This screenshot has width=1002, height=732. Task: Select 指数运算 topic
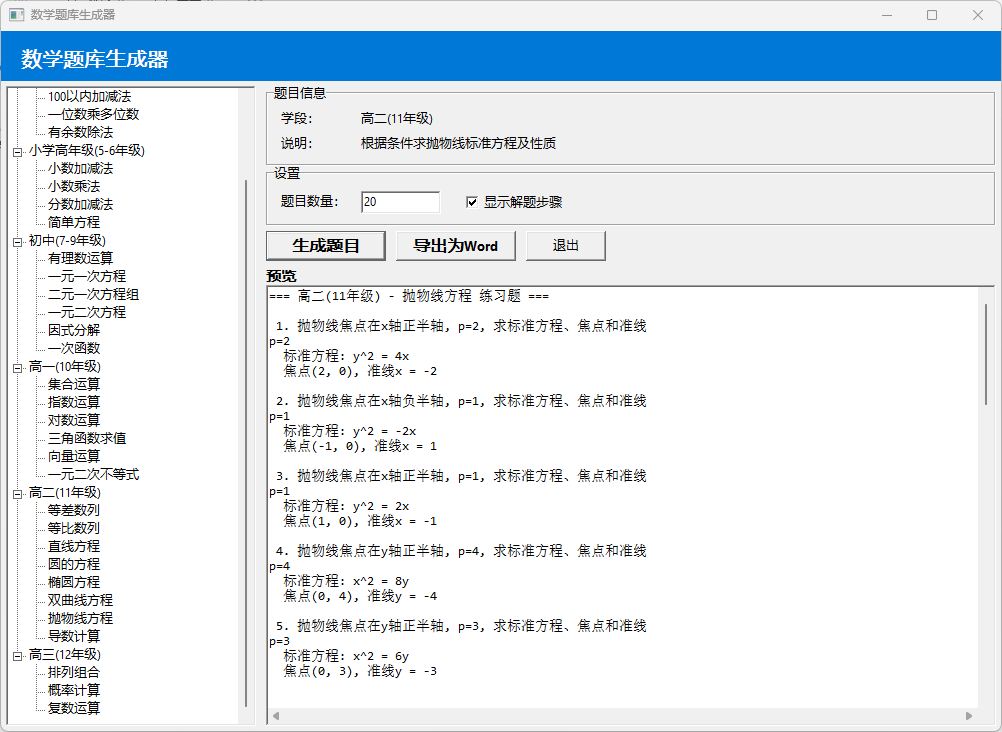coord(74,402)
